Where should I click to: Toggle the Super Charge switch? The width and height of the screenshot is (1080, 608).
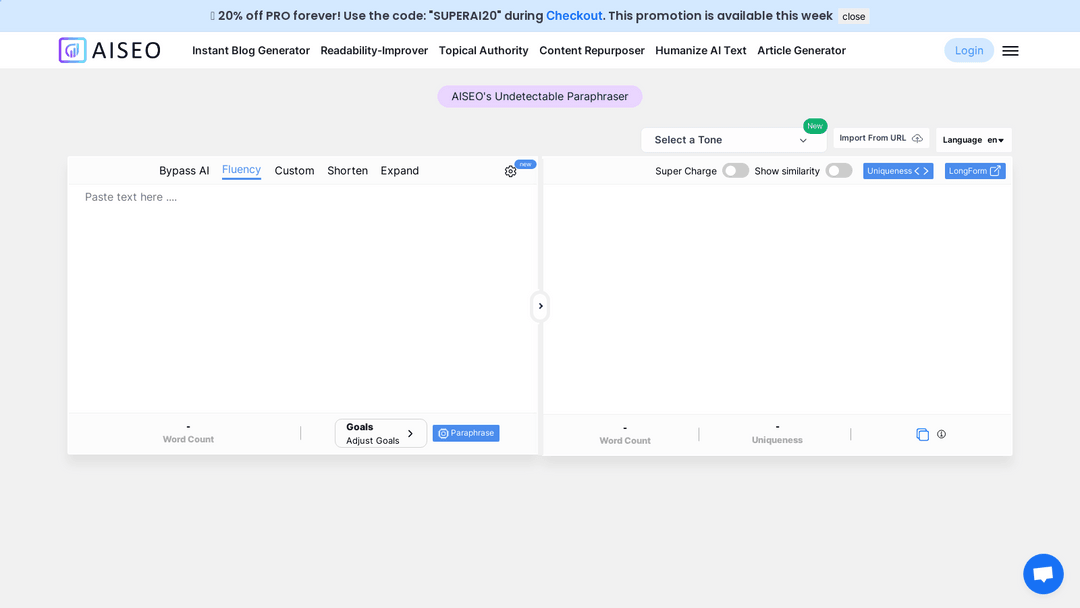tap(736, 171)
